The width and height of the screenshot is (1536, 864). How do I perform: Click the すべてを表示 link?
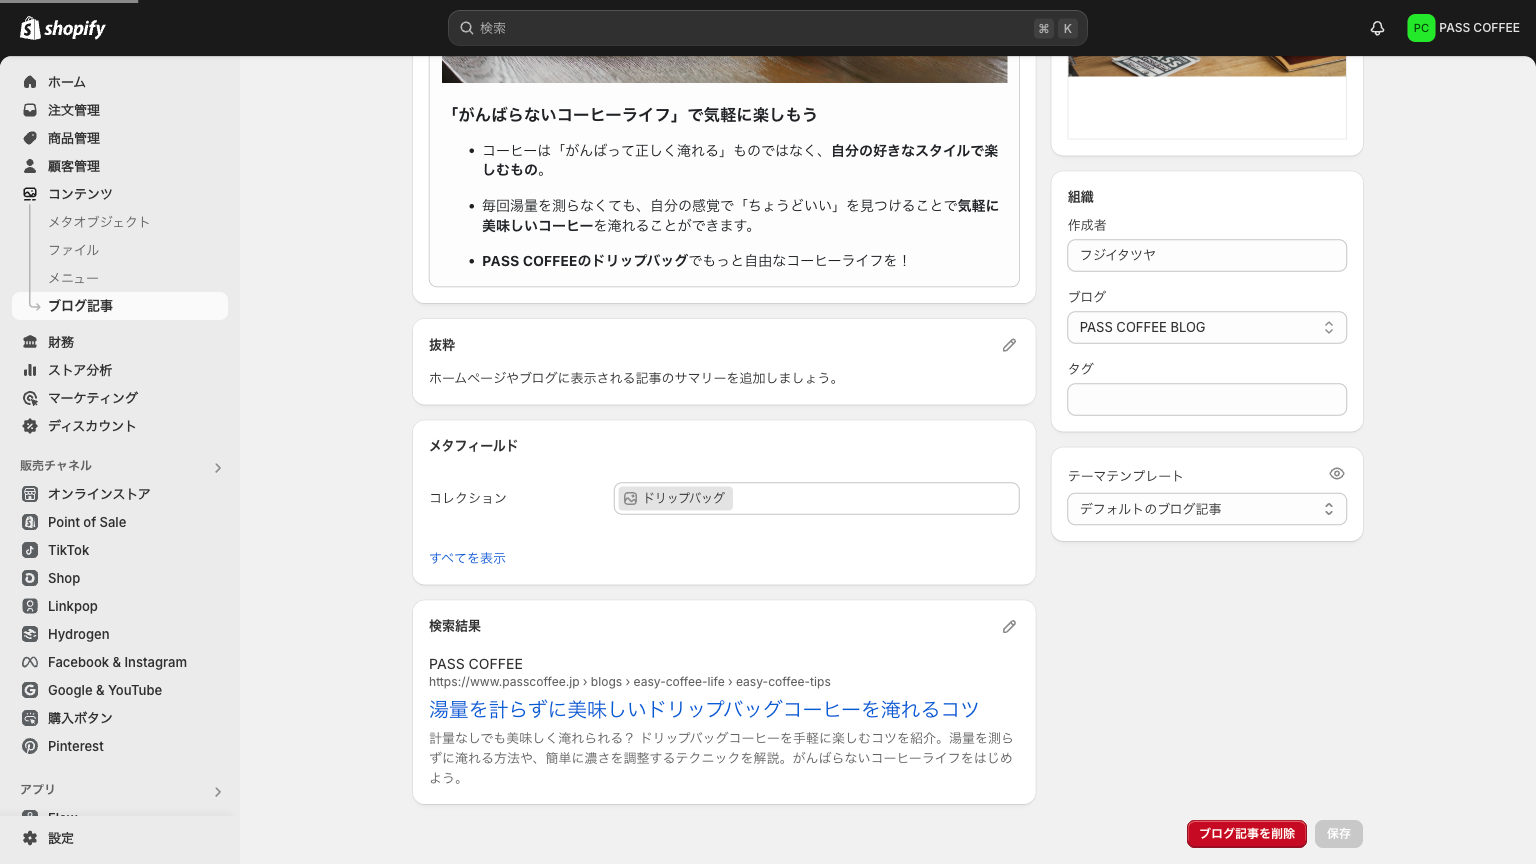click(x=468, y=558)
